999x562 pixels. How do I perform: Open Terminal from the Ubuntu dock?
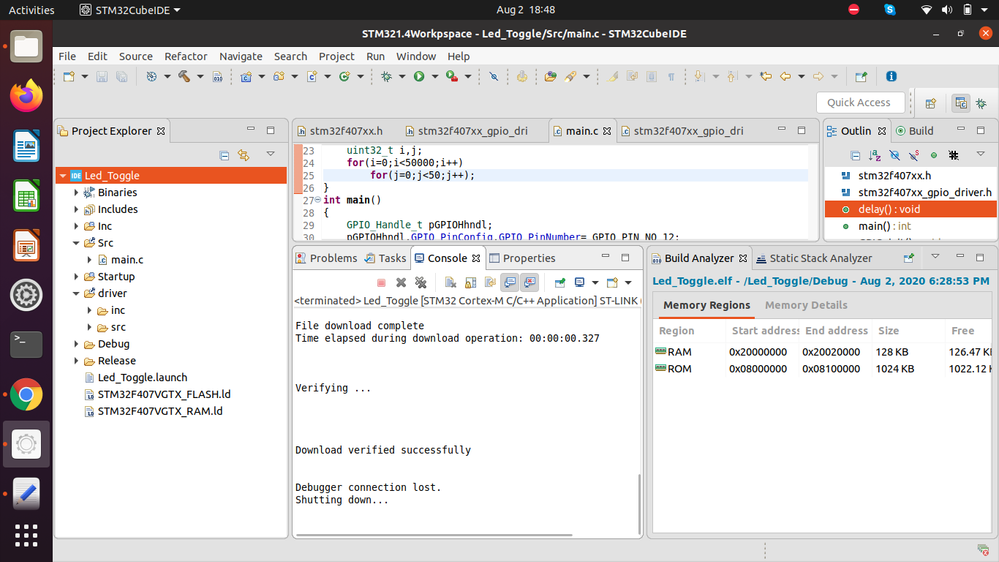pos(26,344)
